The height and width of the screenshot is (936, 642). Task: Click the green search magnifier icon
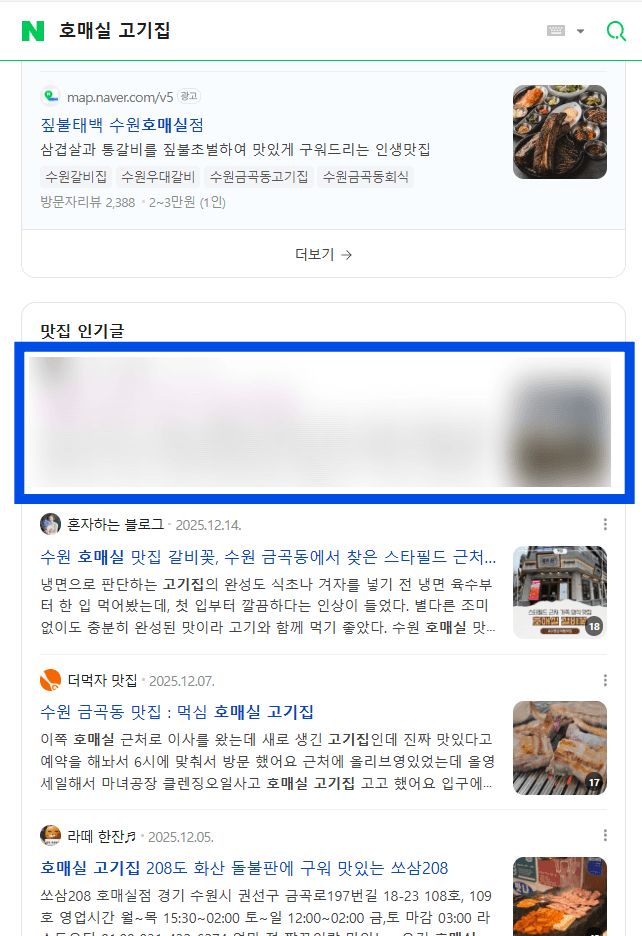[616, 31]
